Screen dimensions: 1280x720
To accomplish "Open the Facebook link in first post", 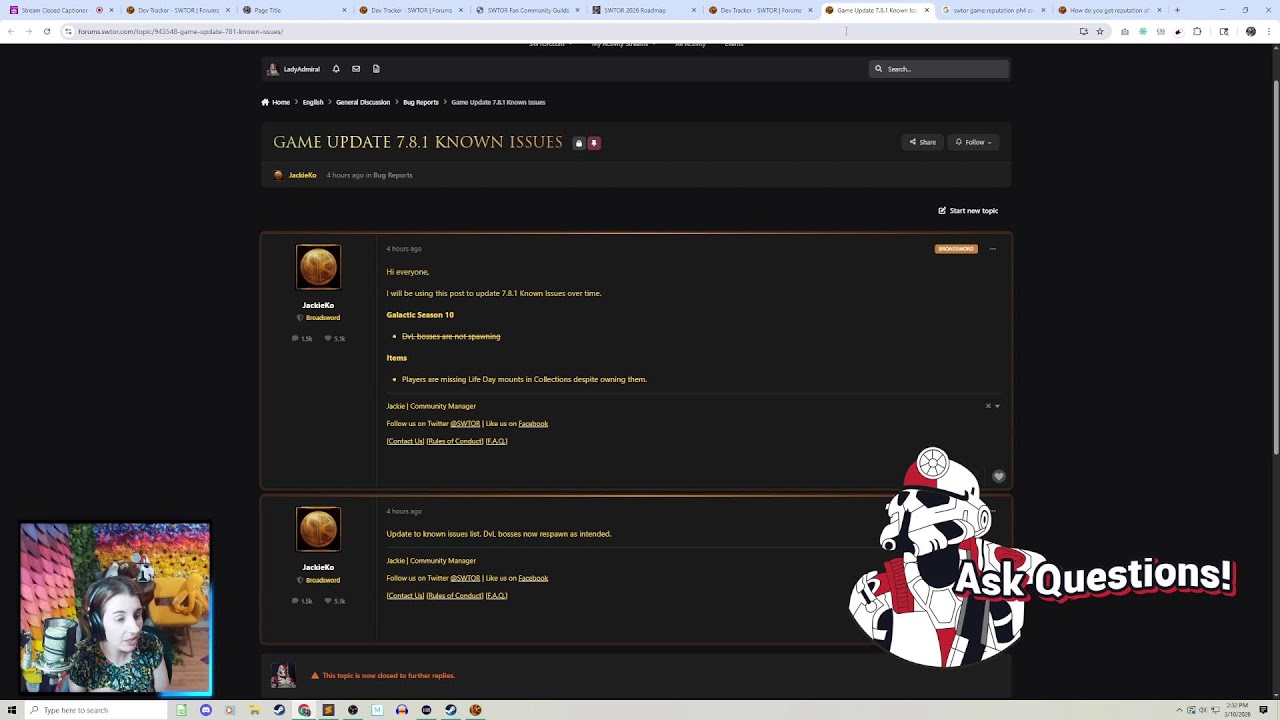I will (533, 424).
